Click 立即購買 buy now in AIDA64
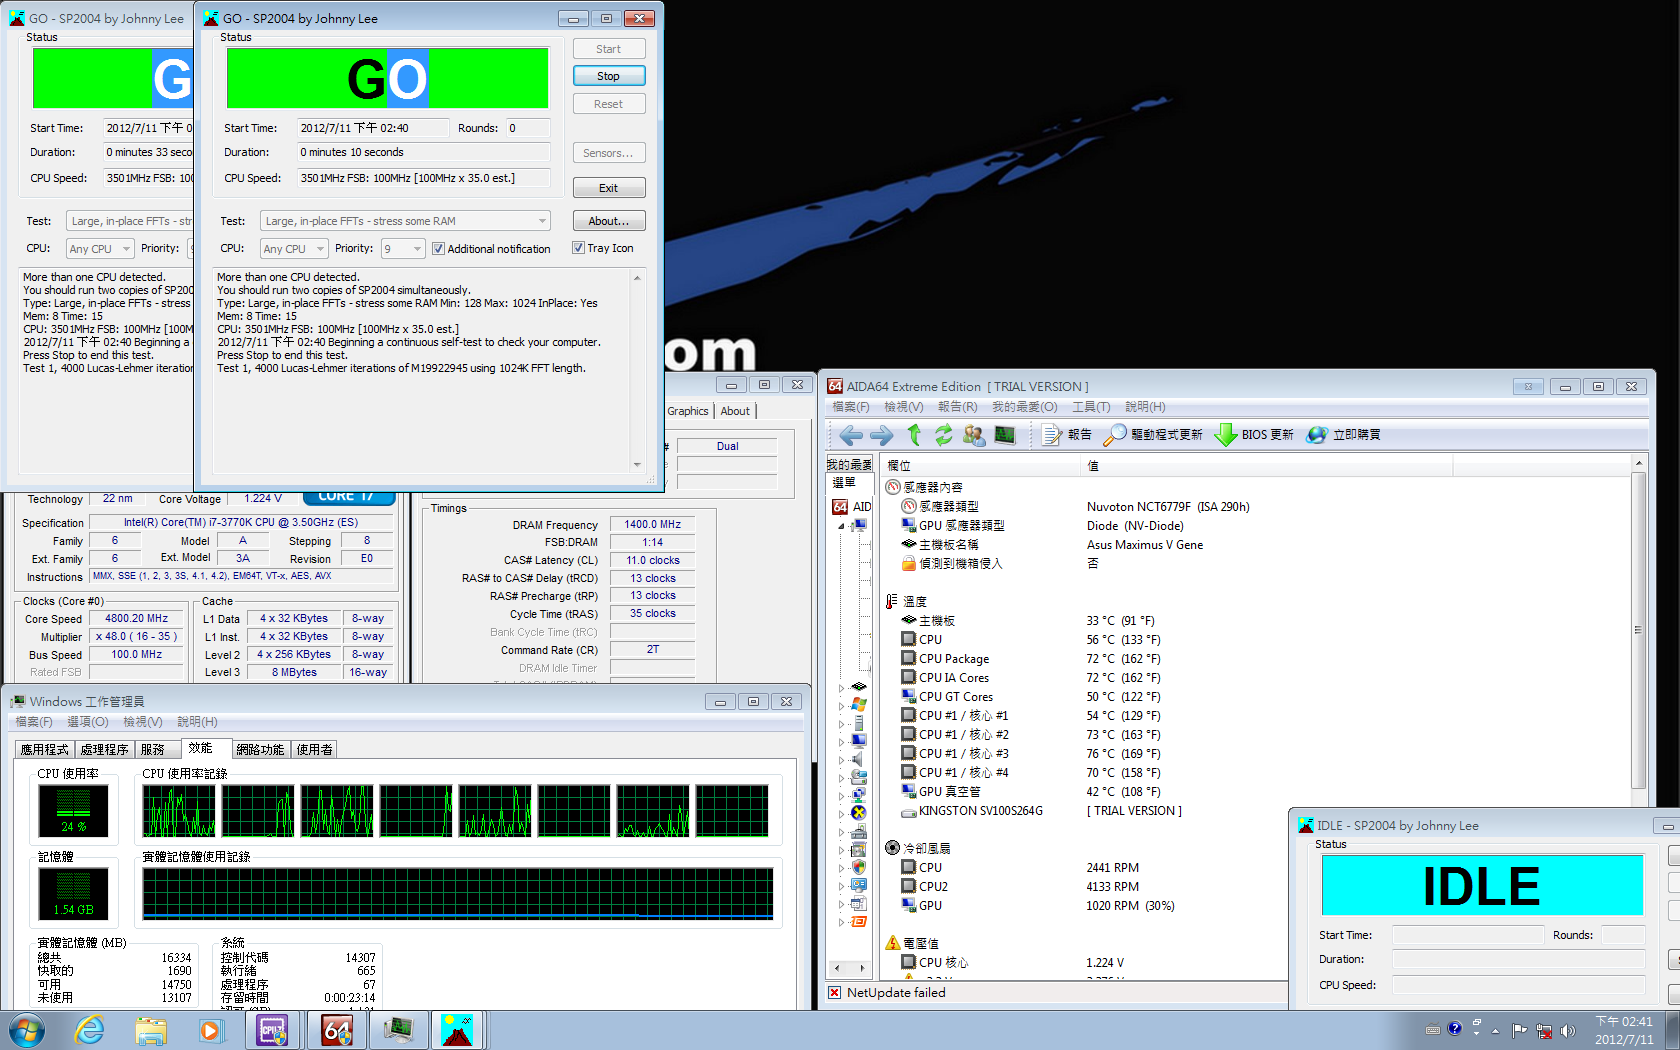The width and height of the screenshot is (1680, 1050). [1344, 435]
